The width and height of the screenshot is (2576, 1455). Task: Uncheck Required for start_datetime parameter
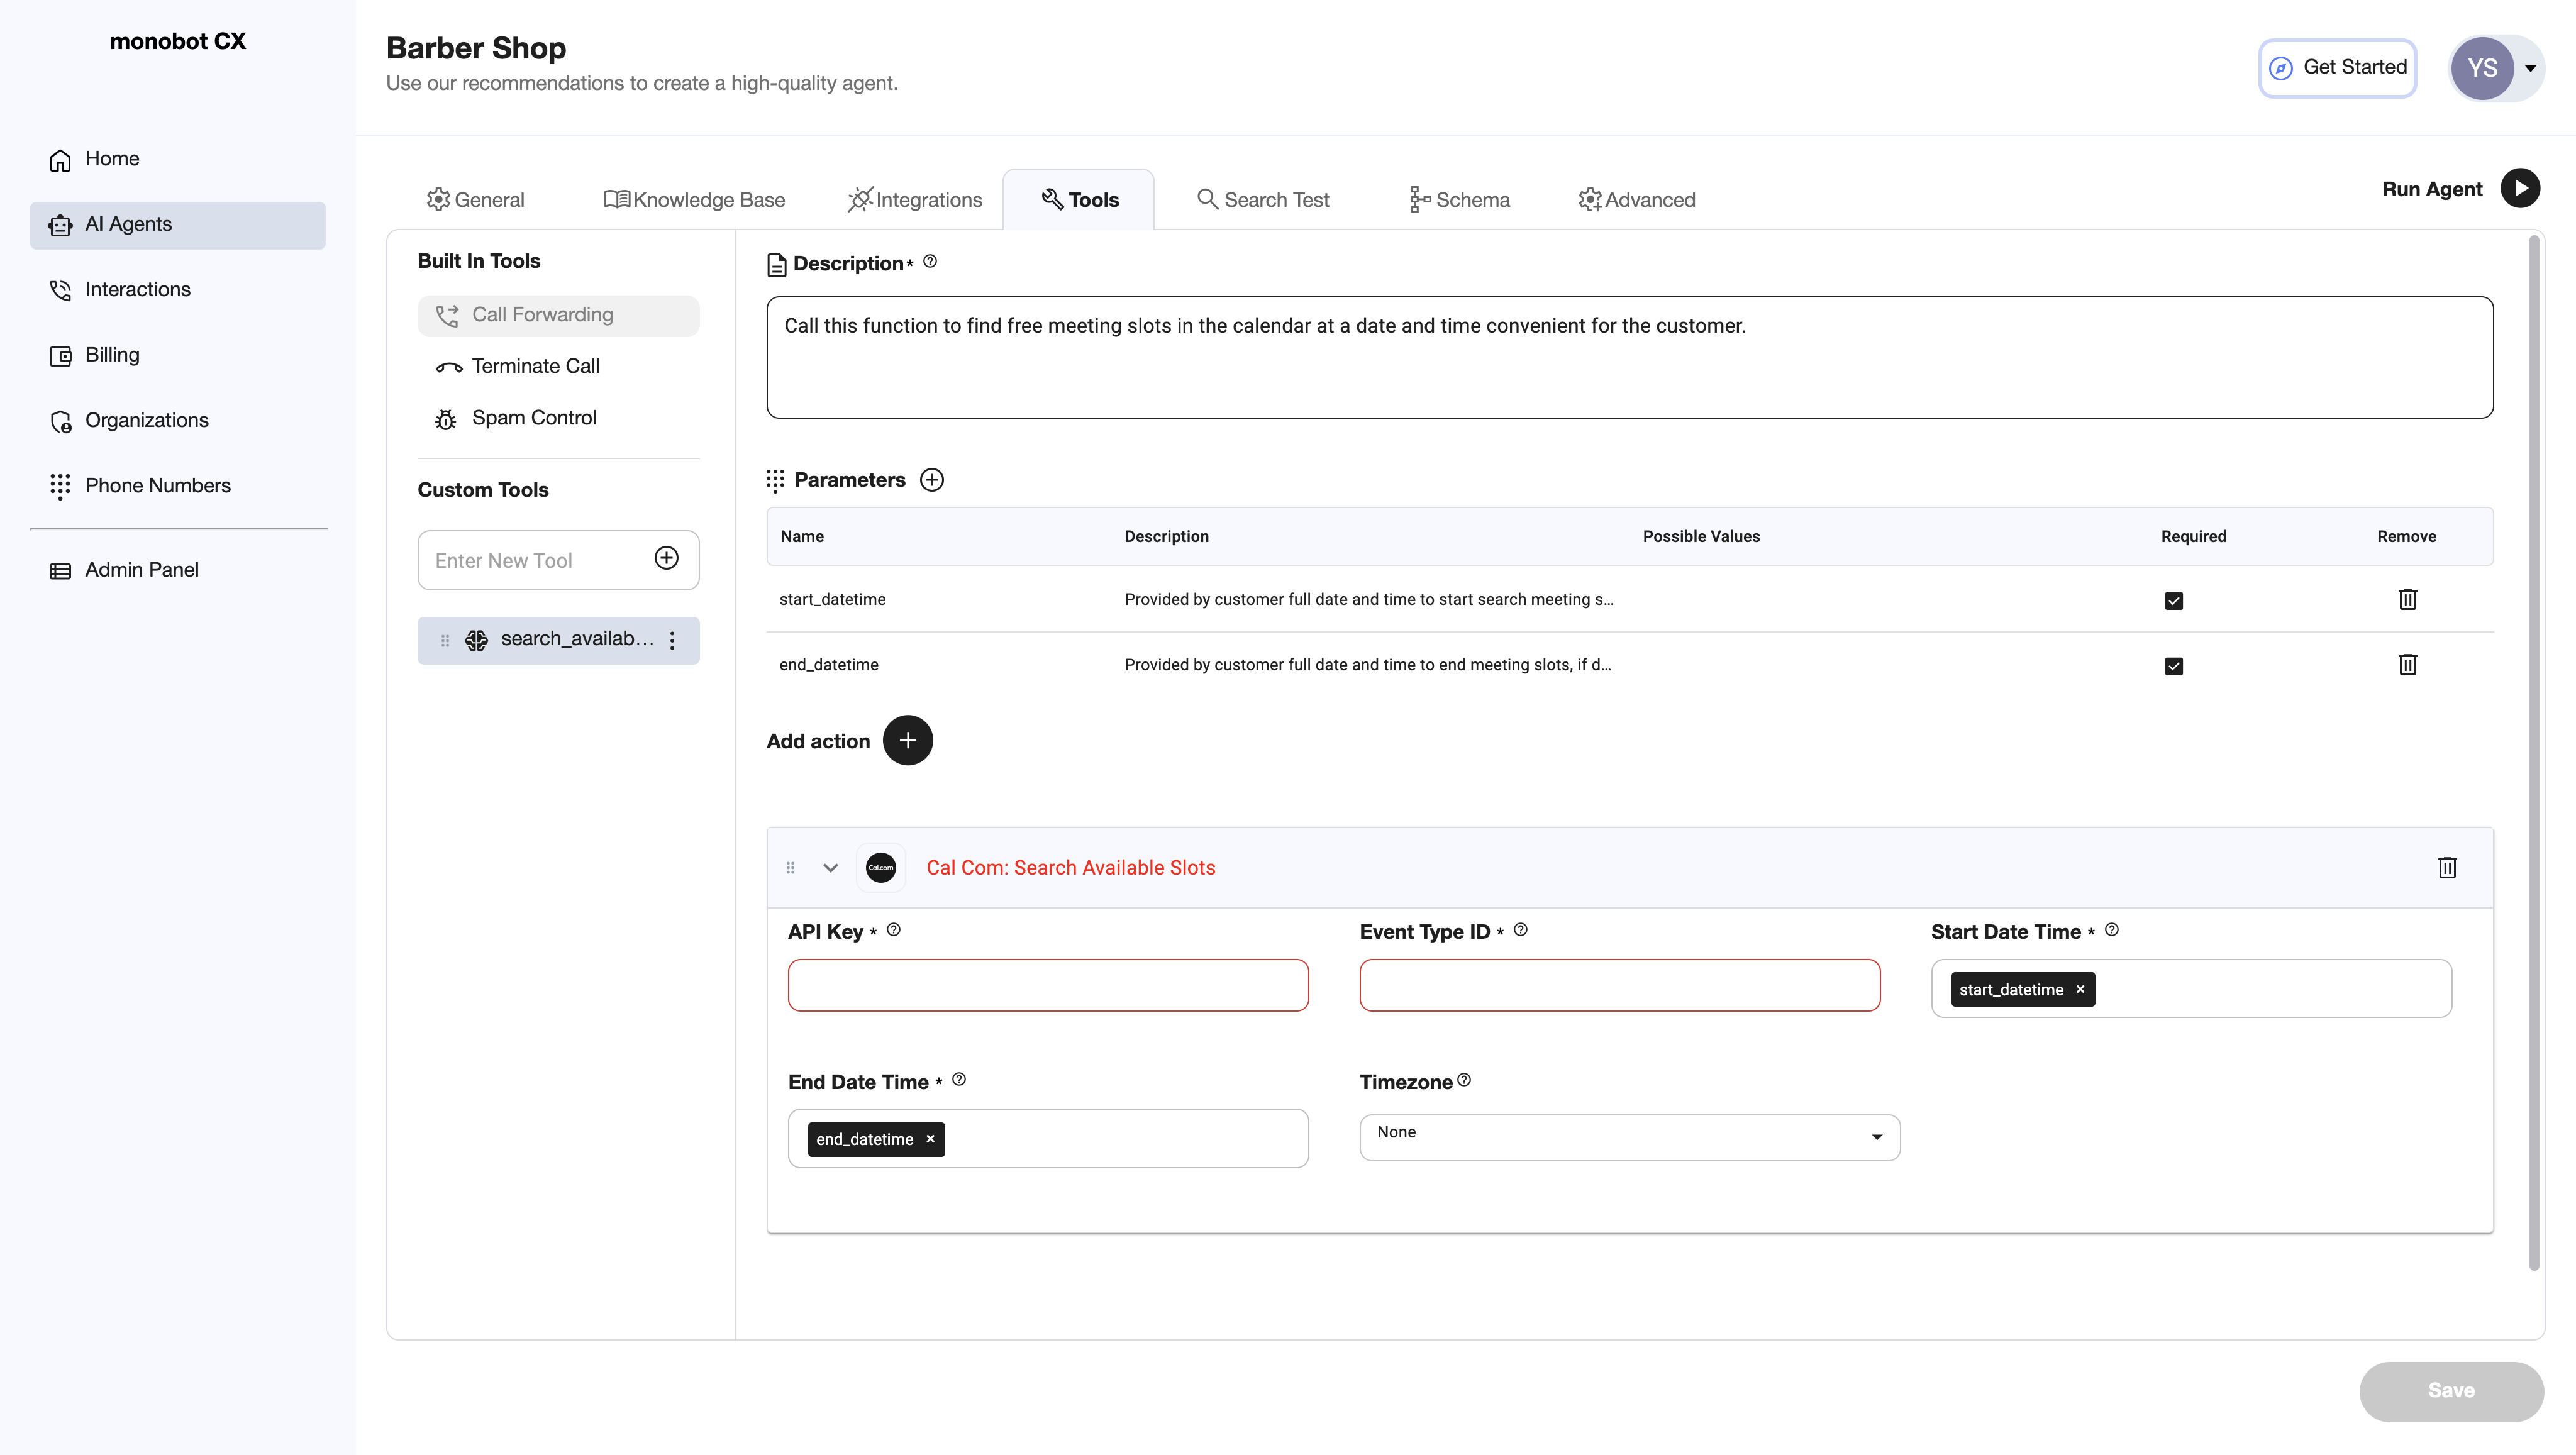(x=2174, y=600)
